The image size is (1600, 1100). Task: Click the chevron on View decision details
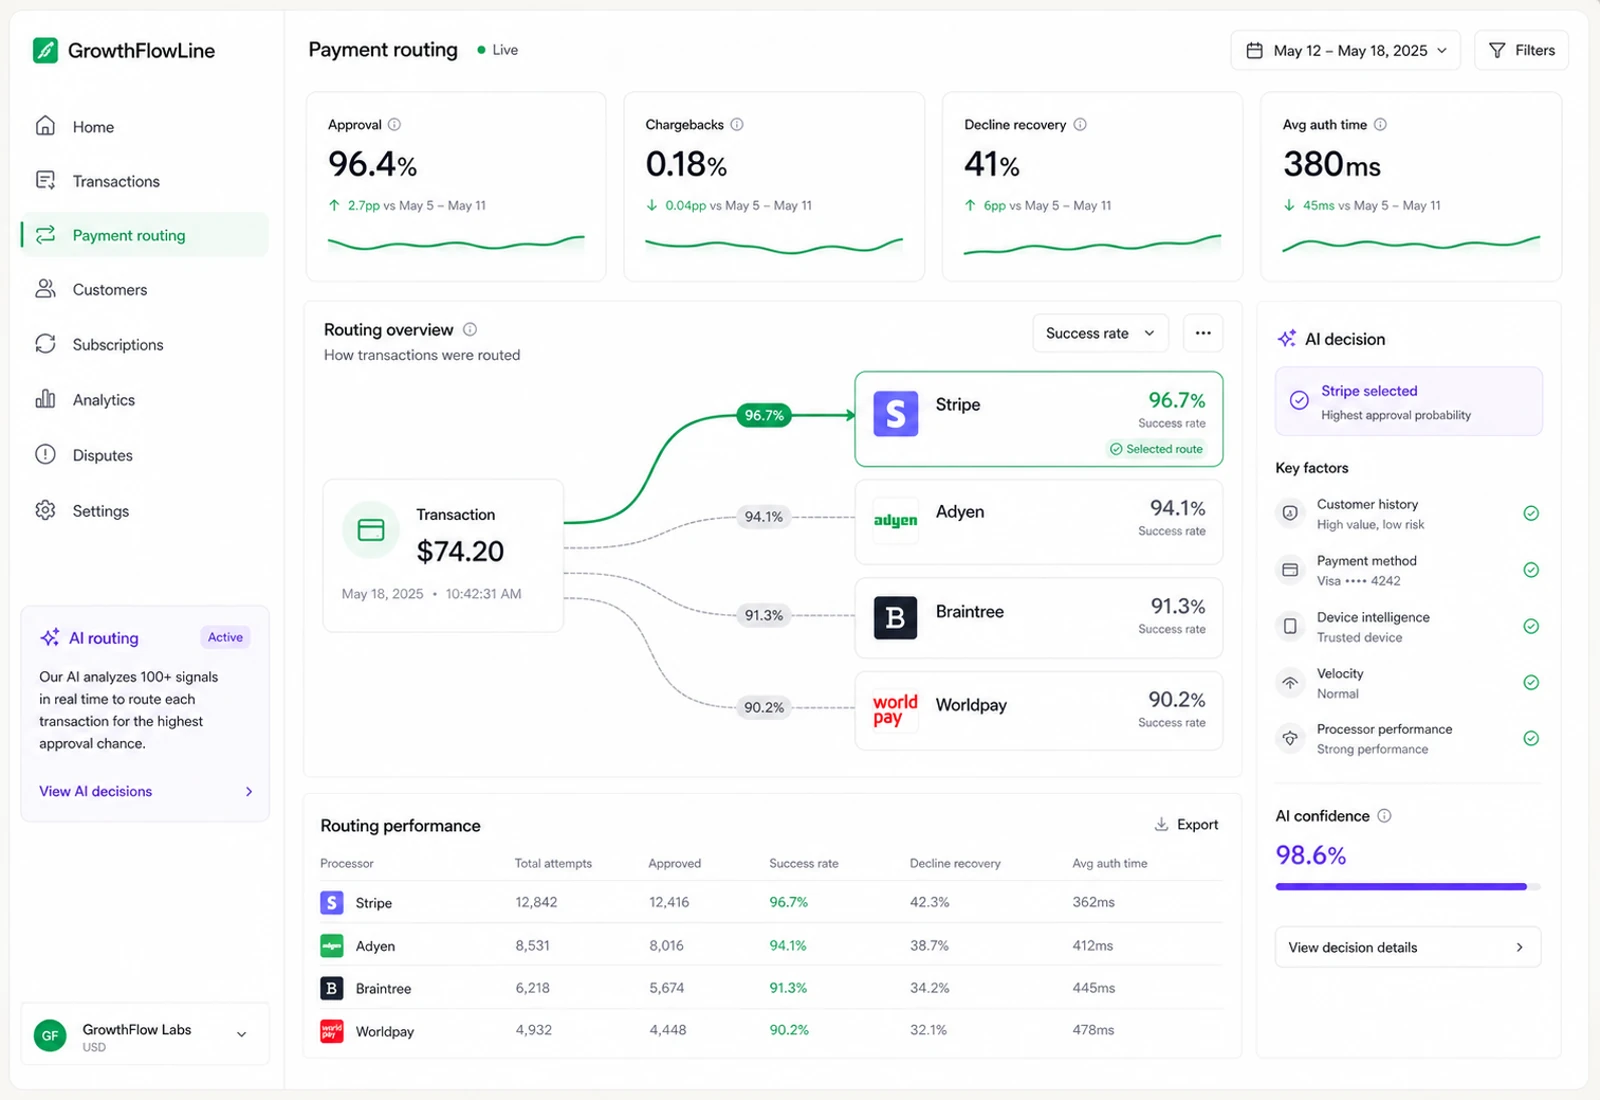1519,947
